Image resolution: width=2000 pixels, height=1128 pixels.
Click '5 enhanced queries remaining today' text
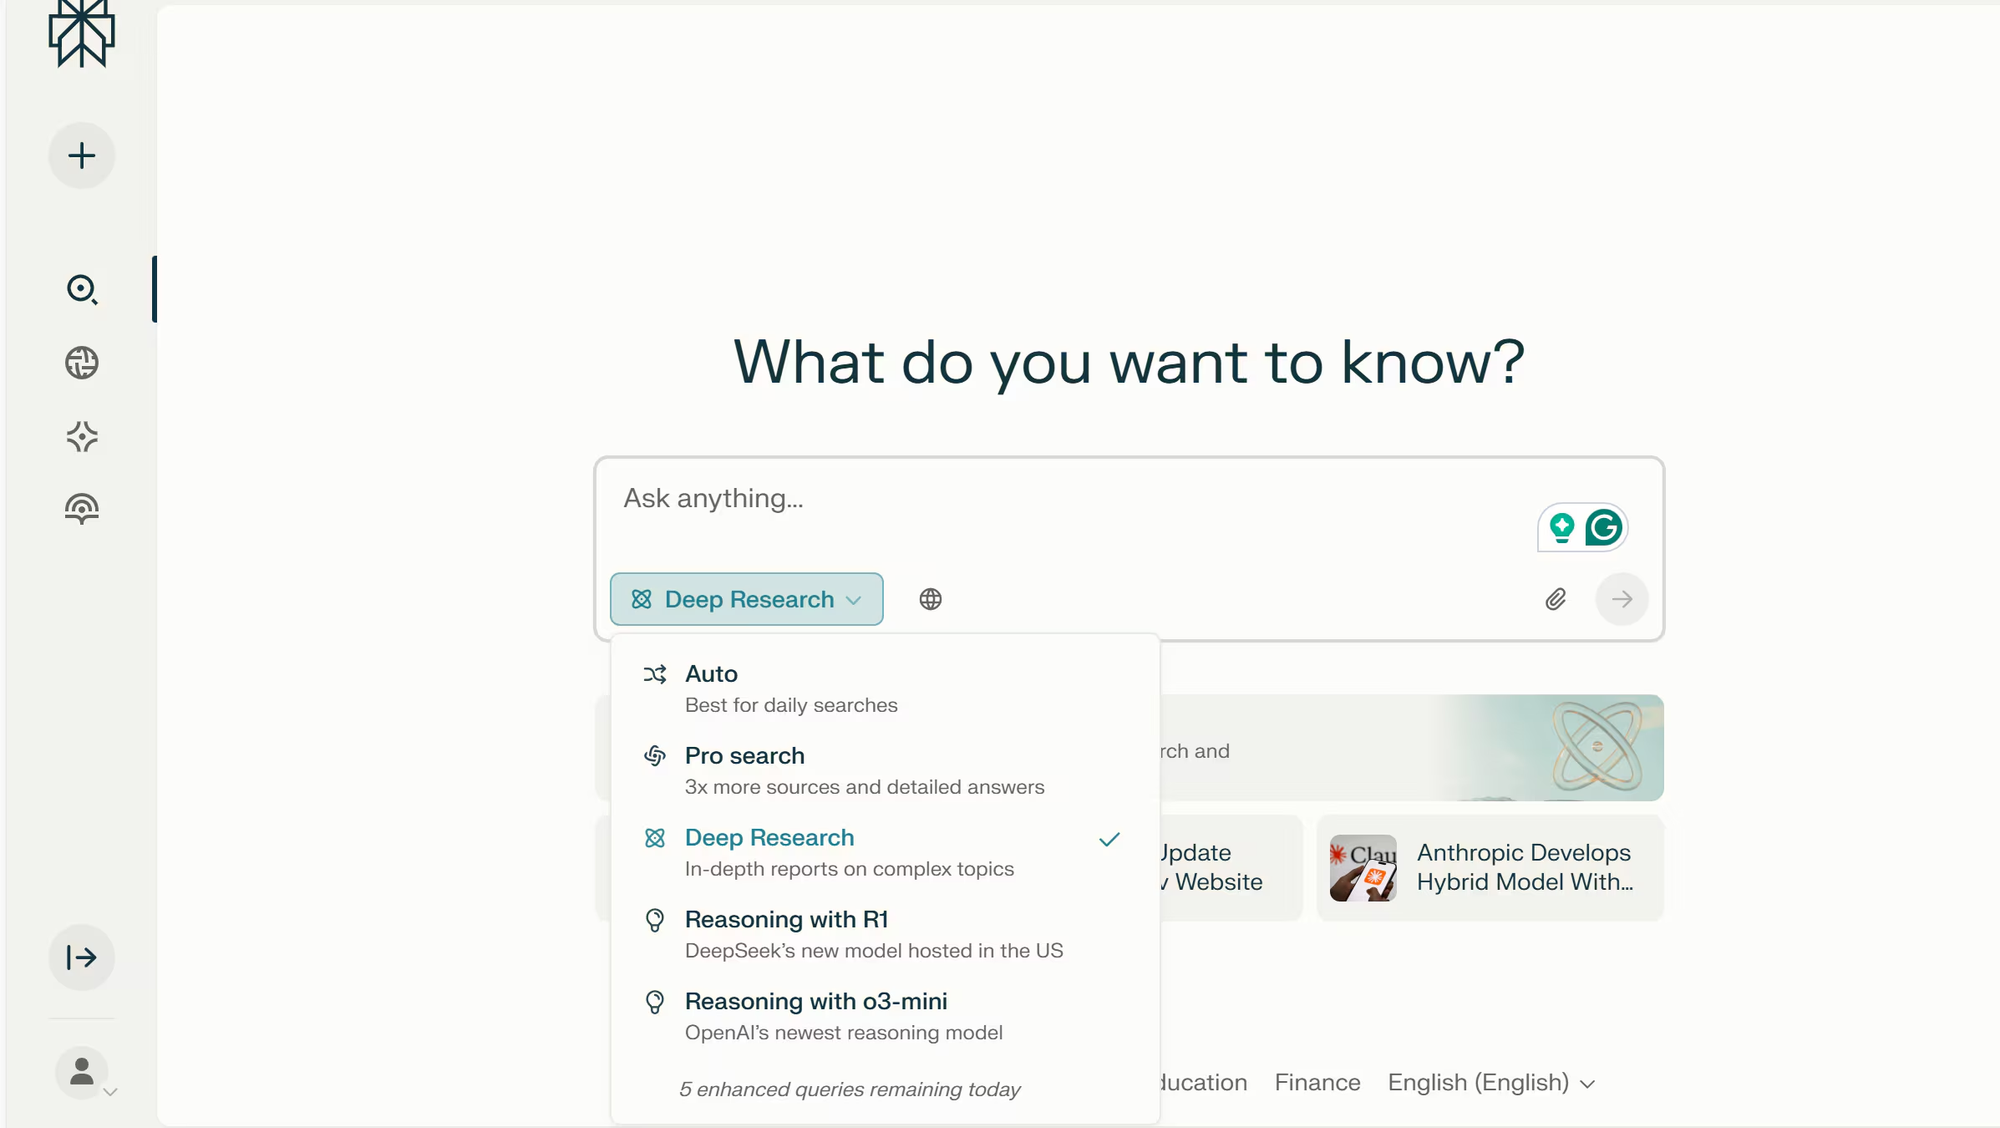850,1089
